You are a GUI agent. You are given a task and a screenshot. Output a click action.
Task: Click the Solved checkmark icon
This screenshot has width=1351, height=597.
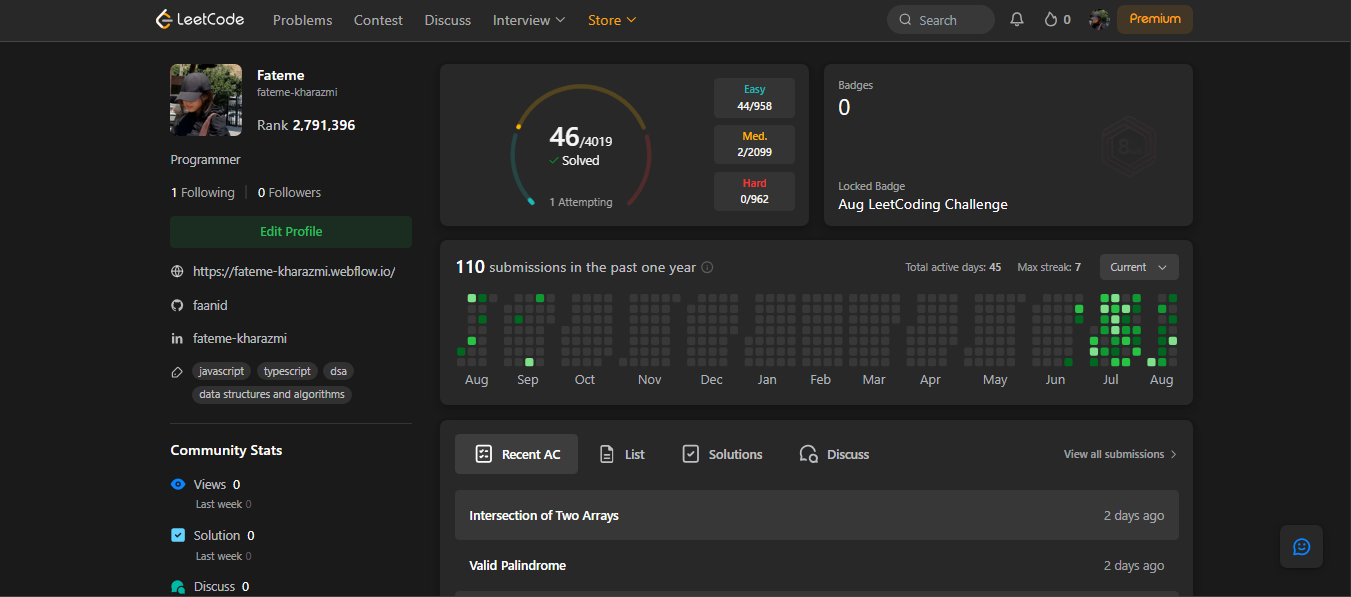coord(554,160)
